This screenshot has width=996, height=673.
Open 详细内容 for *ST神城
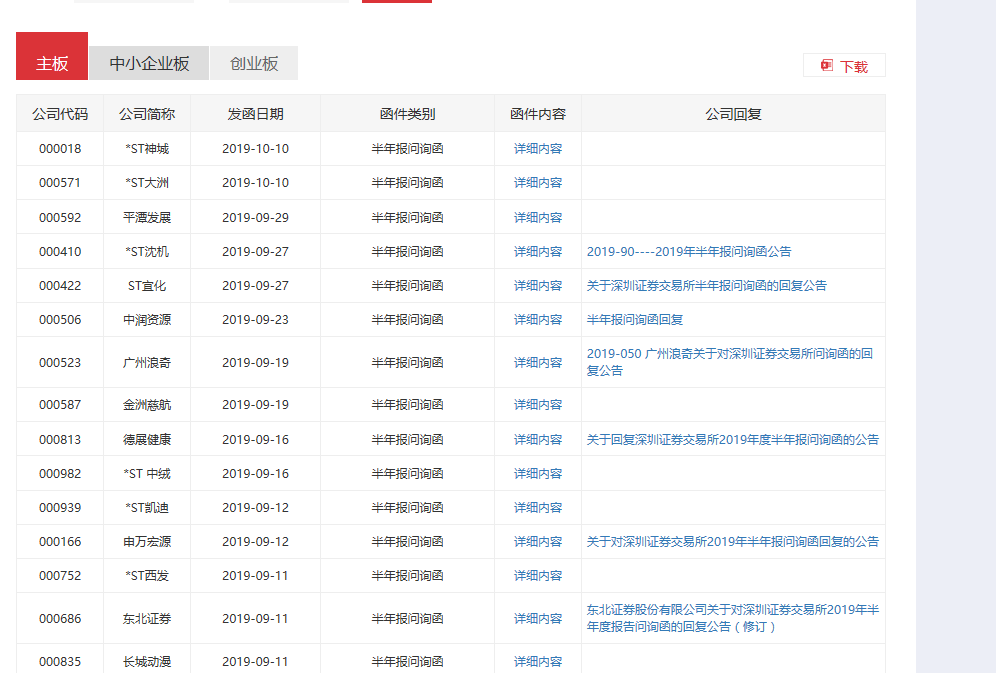pyautogui.click(x=538, y=149)
